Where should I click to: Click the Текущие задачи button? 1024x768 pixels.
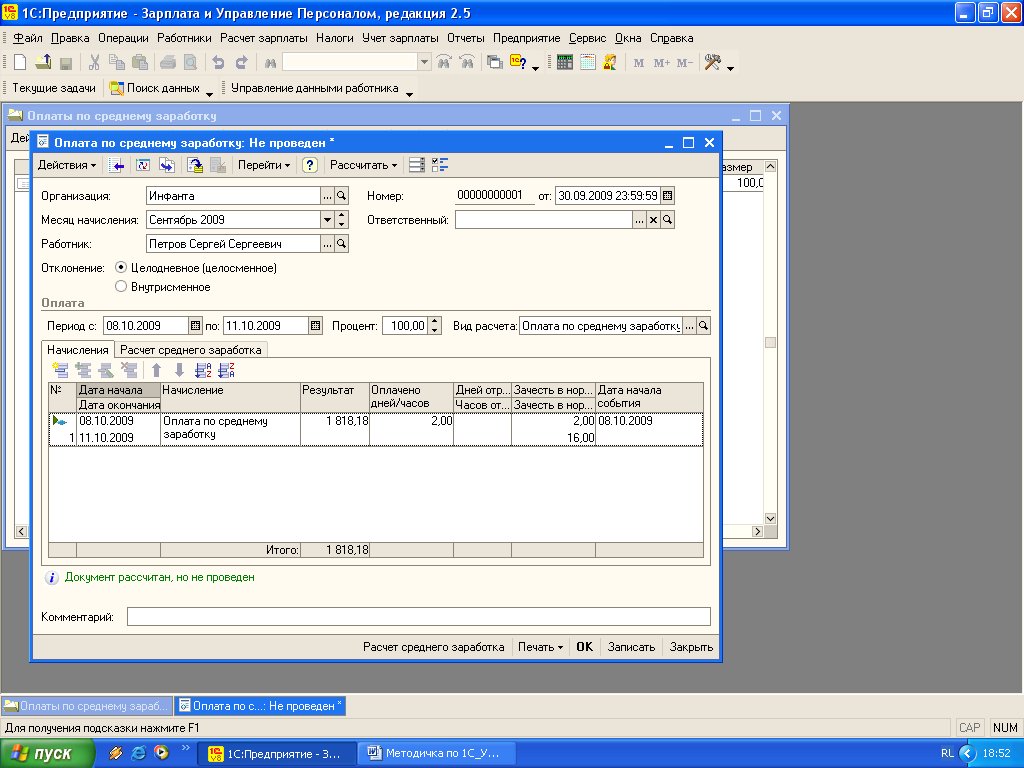pyautogui.click(x=54, y=88)
